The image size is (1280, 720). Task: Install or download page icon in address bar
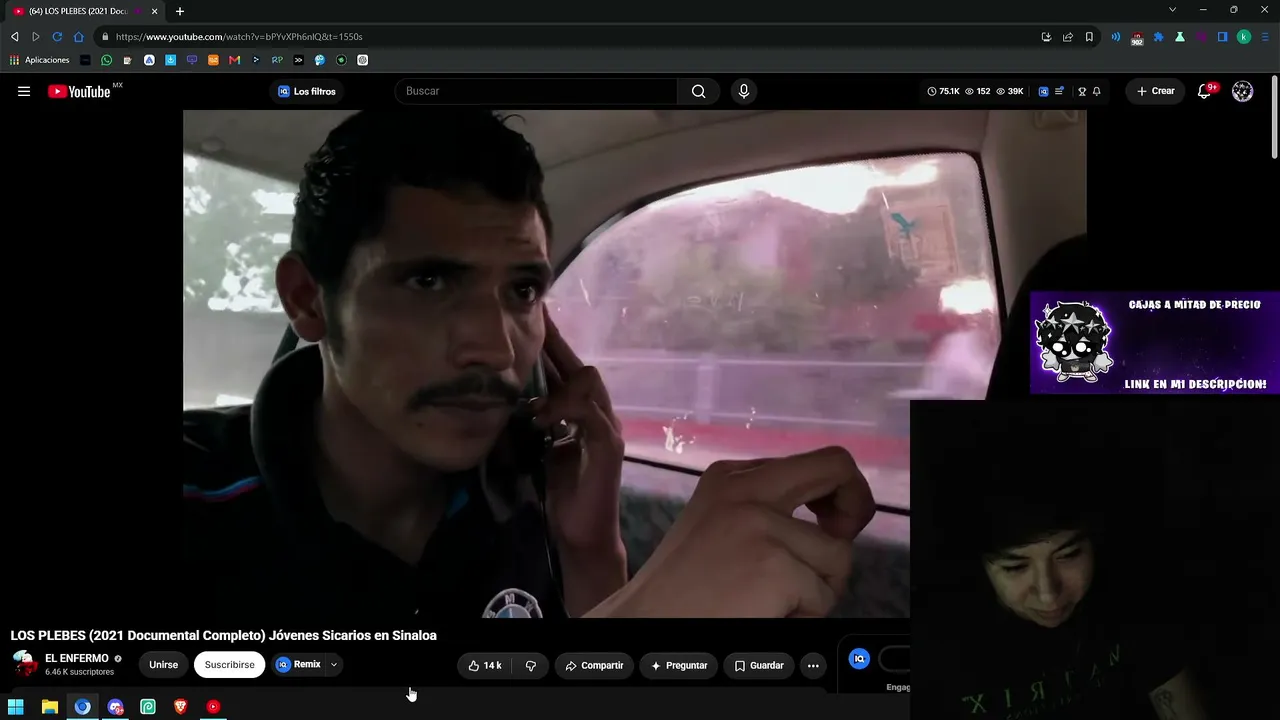[1046, 37]
